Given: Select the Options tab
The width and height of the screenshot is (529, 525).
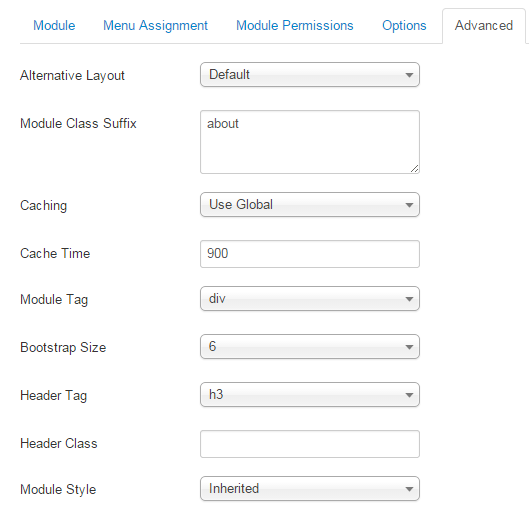Looking at the screenshot, I should tap(404, 26).
